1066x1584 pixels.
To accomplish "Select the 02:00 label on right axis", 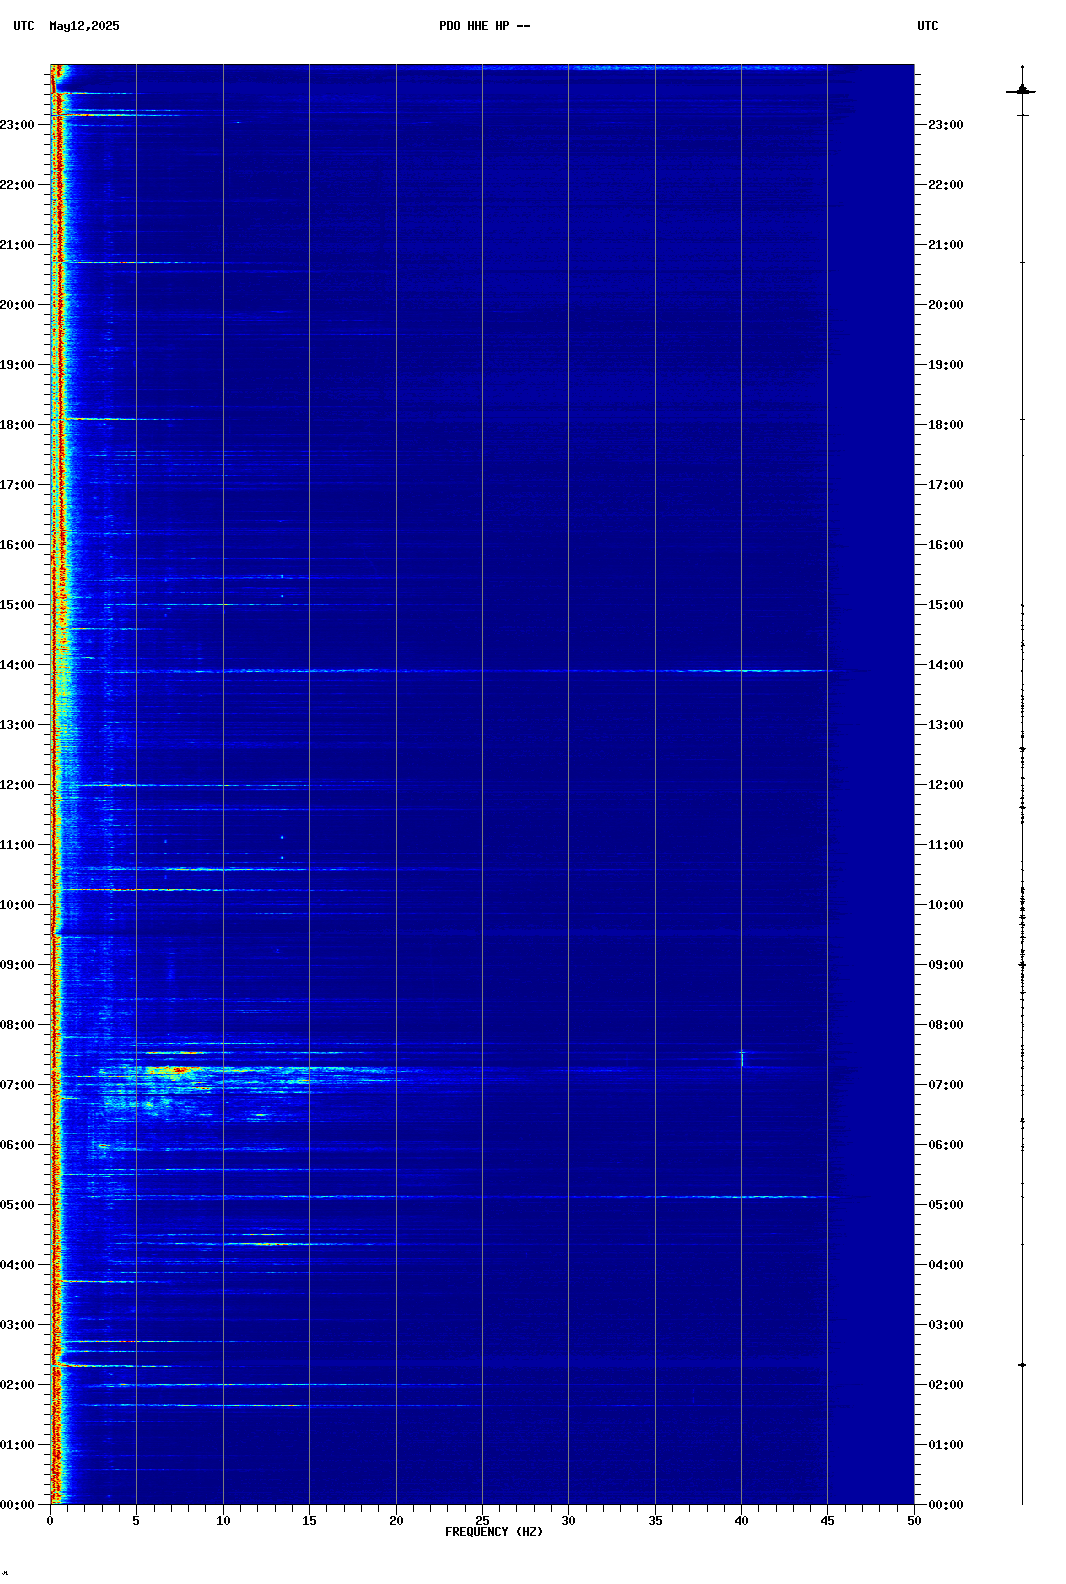I will pyautogui.click(x=946, y=1385).
